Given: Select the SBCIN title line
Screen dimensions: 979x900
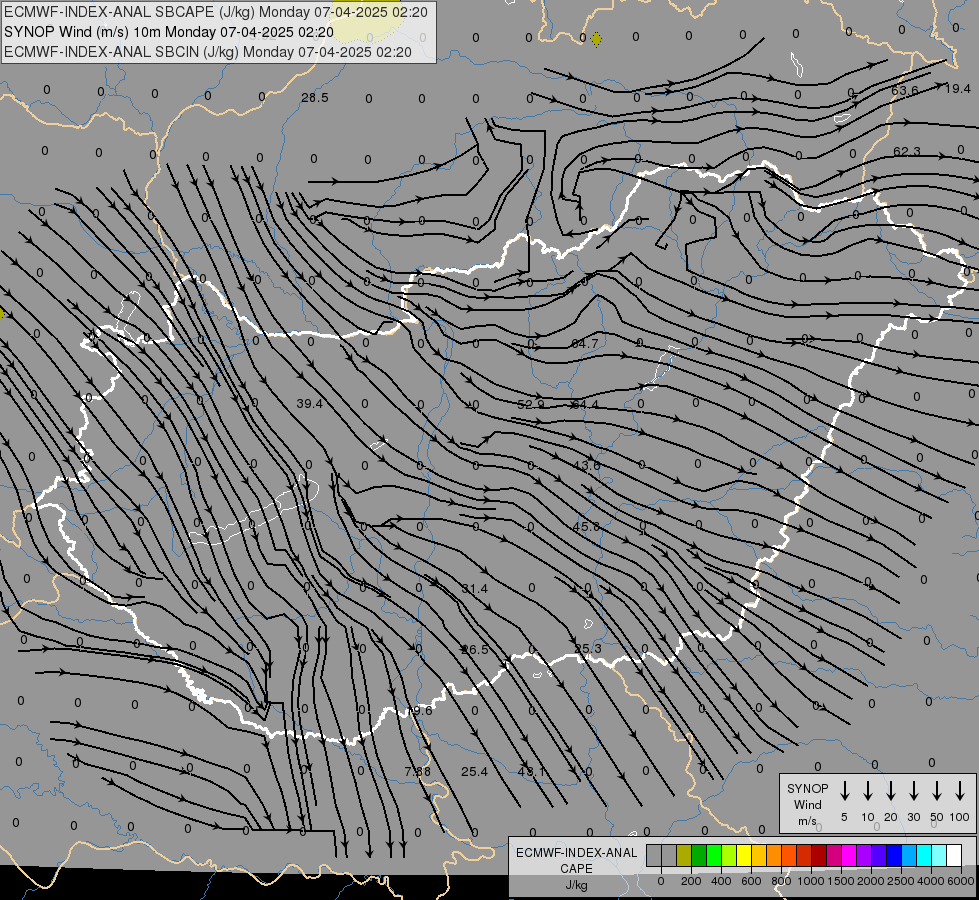Looking at the screenshot, I should click(x=208, y=52).
